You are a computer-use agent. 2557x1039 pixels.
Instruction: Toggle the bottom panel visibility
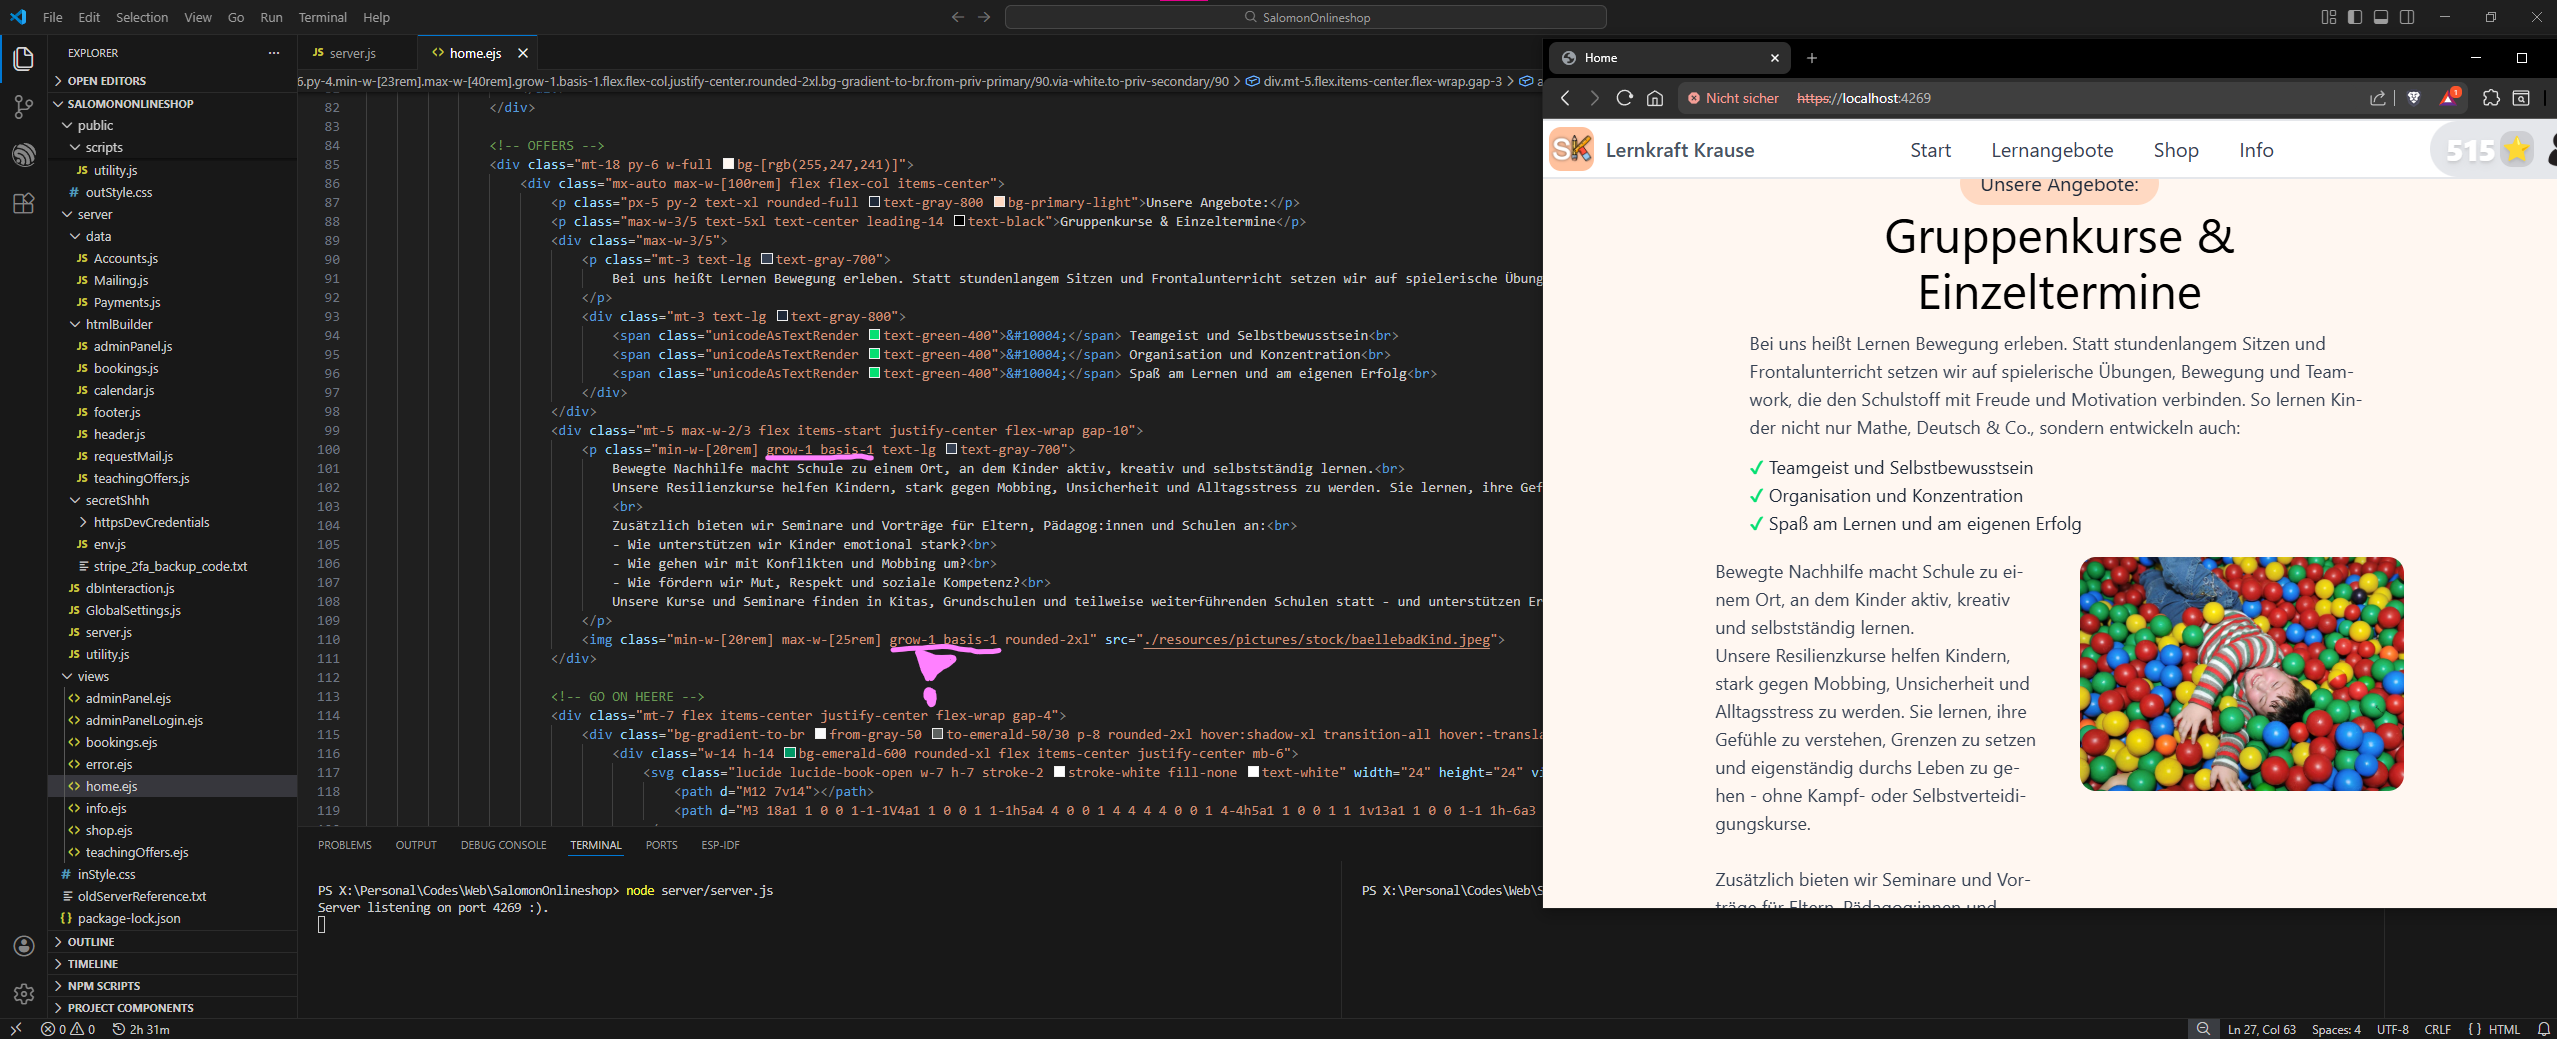coord(2381,17)
